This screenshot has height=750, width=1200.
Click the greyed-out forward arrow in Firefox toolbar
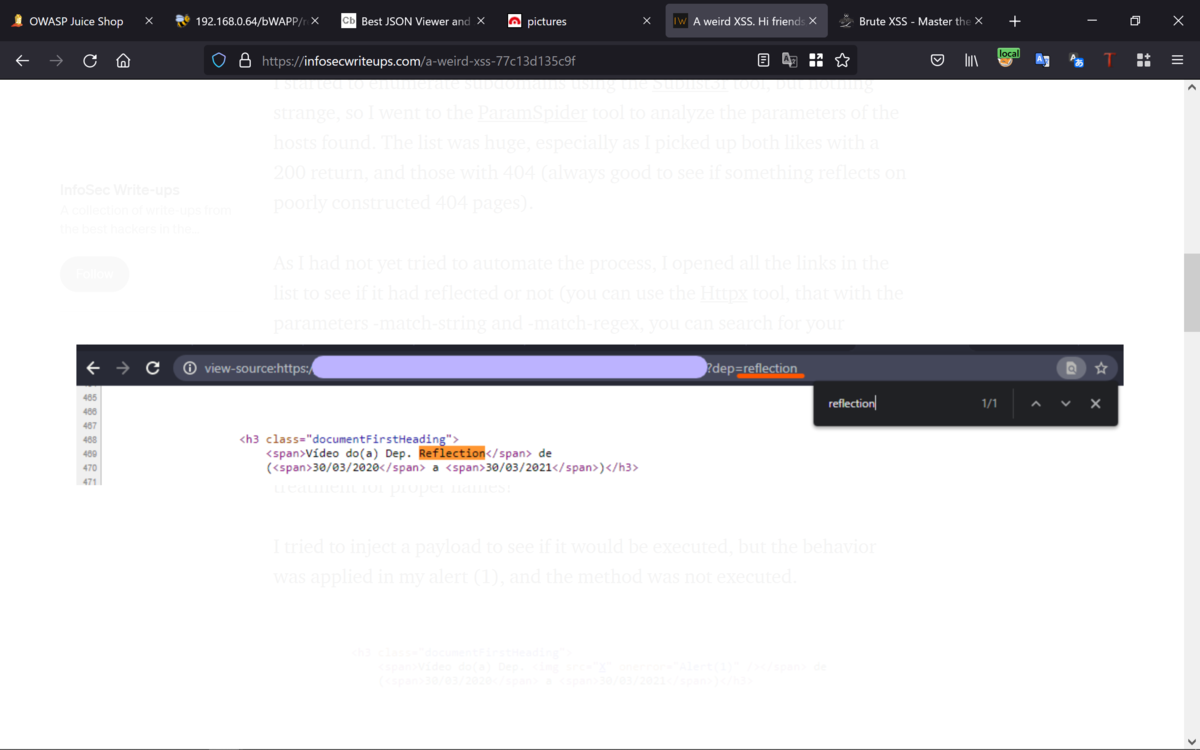coord(56,60)
